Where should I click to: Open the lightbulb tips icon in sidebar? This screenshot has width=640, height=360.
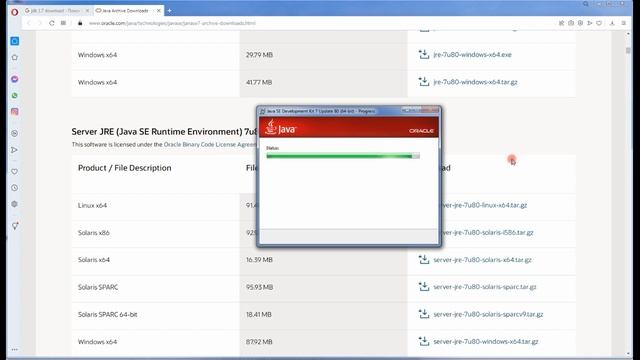tap(15, 226)
